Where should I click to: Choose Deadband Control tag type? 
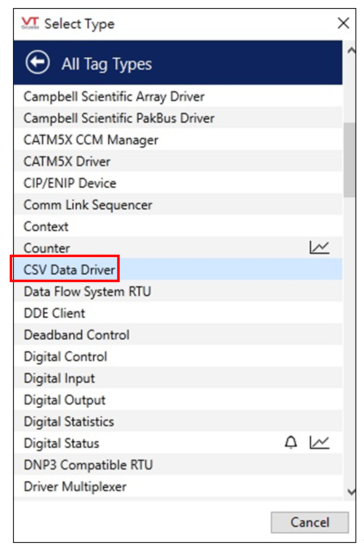click(178, 335)
